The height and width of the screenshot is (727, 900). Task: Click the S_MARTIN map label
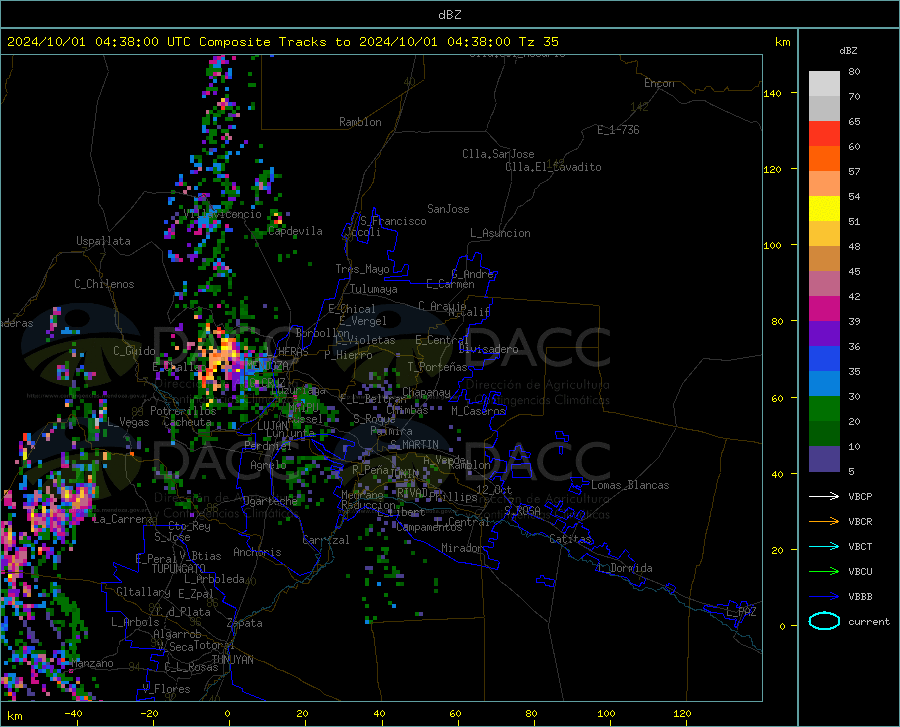pyautogui.click(x=414, y=445)
